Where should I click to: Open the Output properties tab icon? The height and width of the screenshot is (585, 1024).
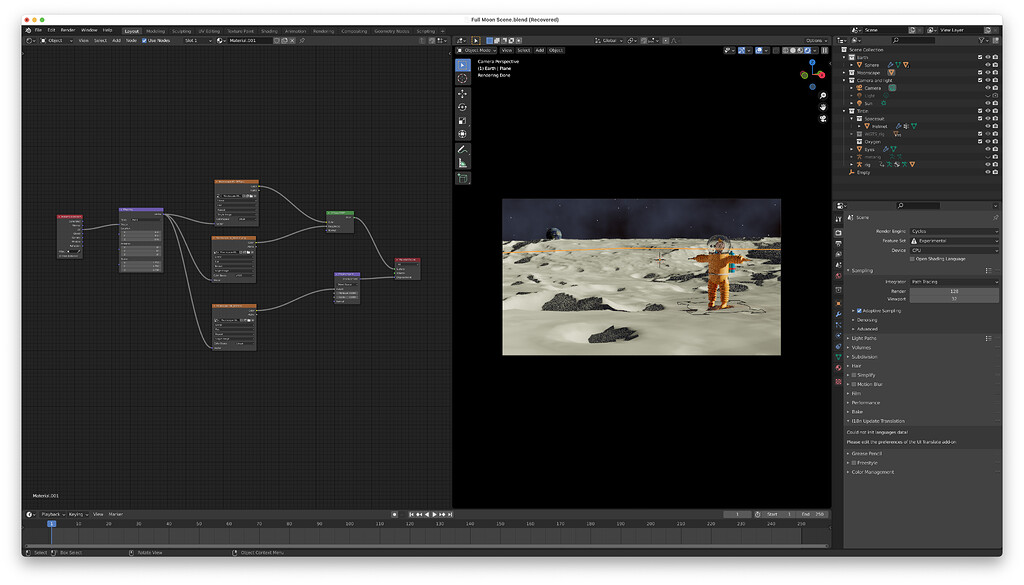pos(839,244)
